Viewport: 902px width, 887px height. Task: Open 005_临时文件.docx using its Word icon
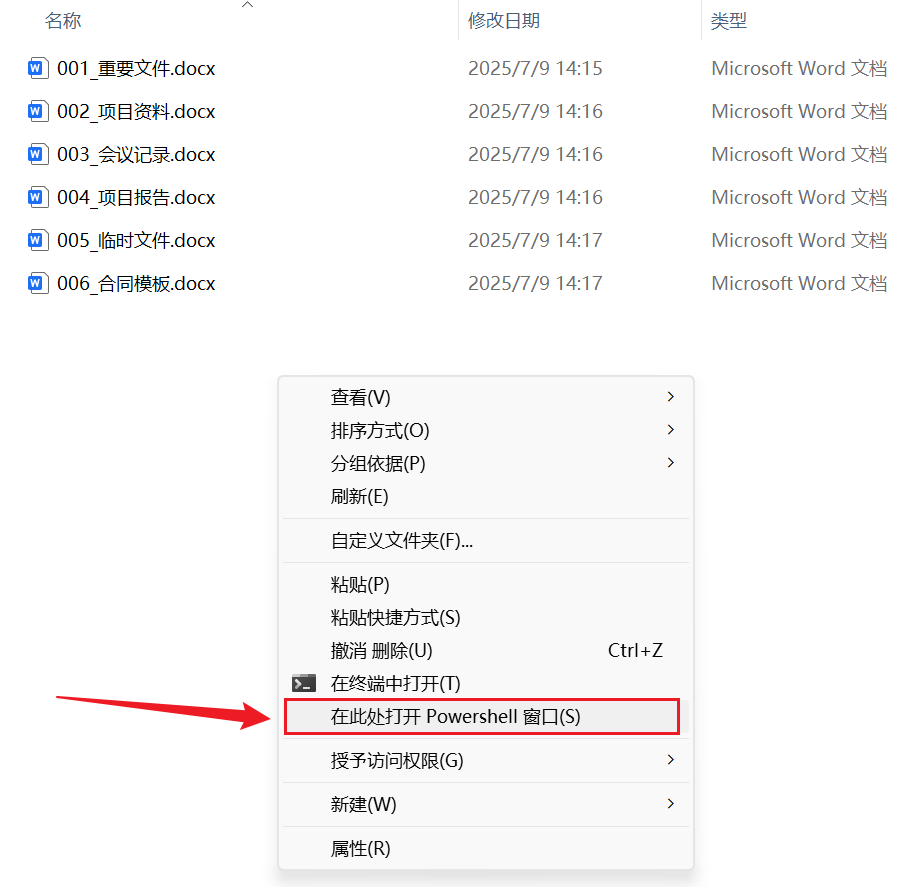click(37, 240)
